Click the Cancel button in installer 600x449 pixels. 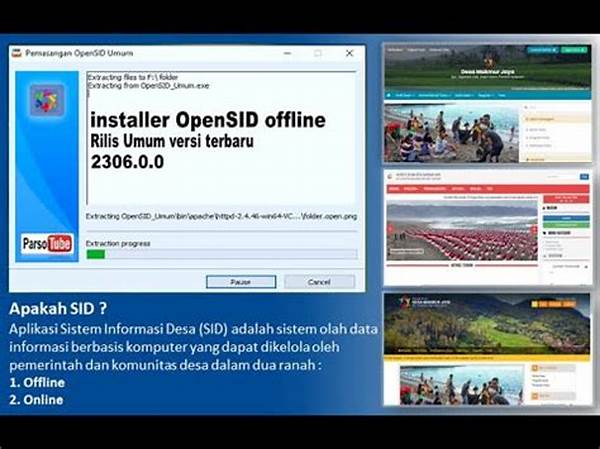coord(319,282)
